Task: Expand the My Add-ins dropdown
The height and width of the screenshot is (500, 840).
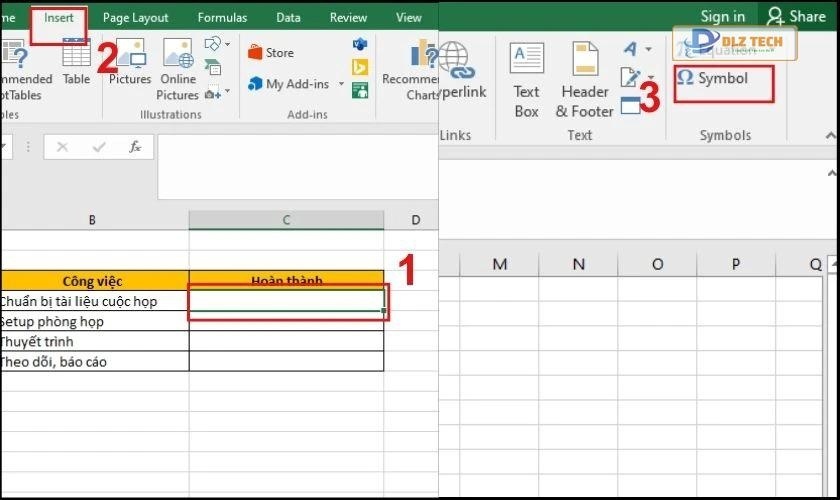Action: pyautogui.click(x=341, y=84)
